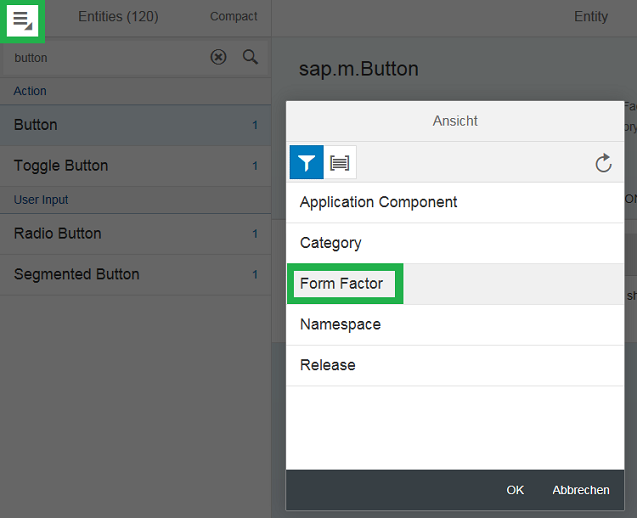Select the Form Factor filter
The image size is (637, 518).
coord(342,284)
